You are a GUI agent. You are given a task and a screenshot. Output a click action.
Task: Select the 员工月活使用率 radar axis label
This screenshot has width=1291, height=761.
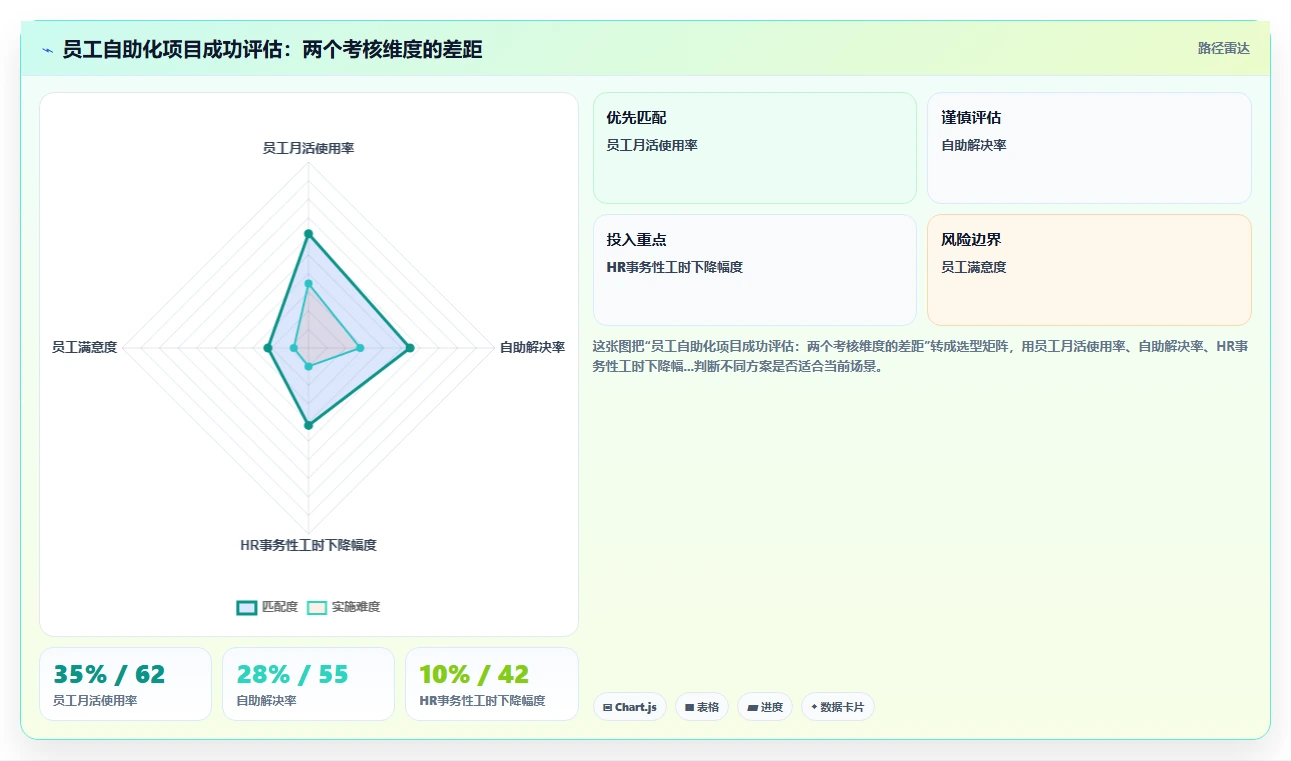pyautogui.click(x=308, y=148)
